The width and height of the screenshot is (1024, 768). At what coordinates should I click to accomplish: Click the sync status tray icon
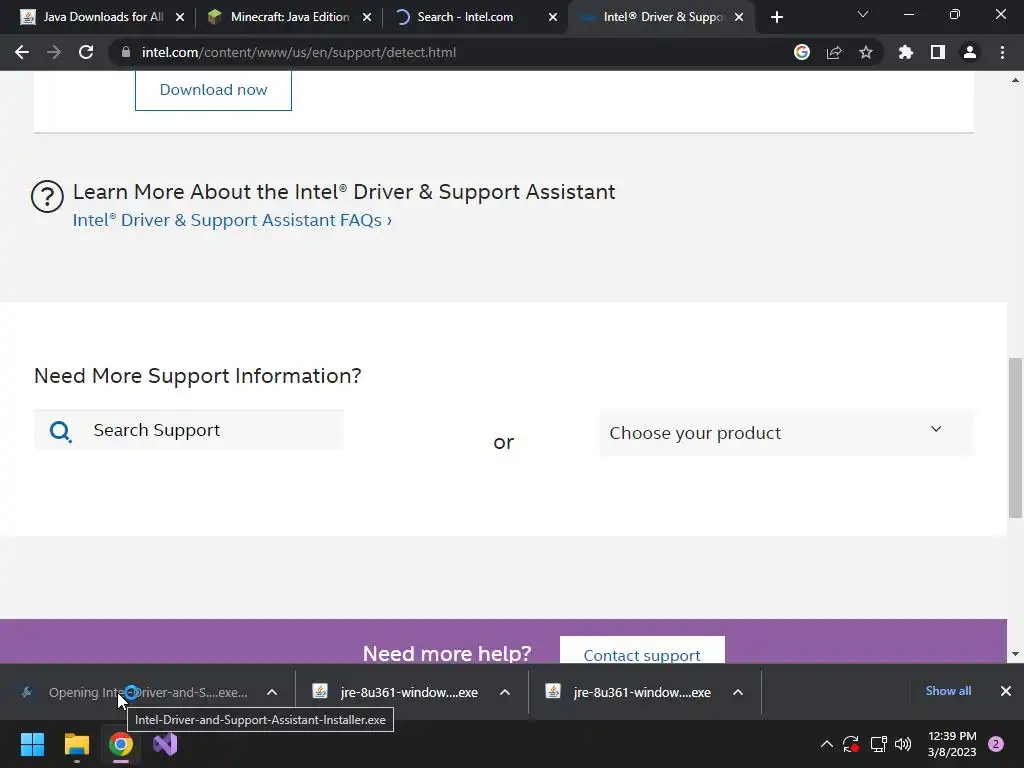click(x=851, y=744)
